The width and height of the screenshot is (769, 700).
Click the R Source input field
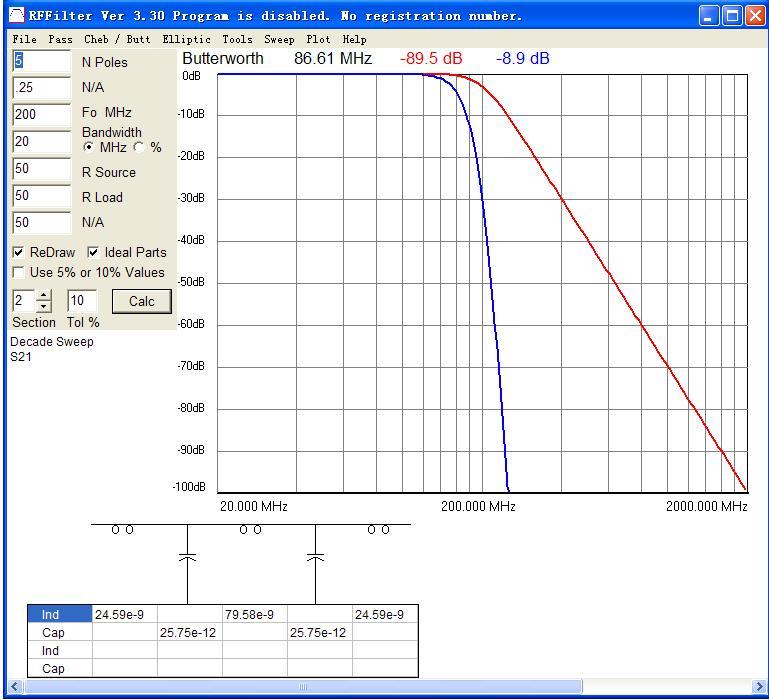(42, 169)
